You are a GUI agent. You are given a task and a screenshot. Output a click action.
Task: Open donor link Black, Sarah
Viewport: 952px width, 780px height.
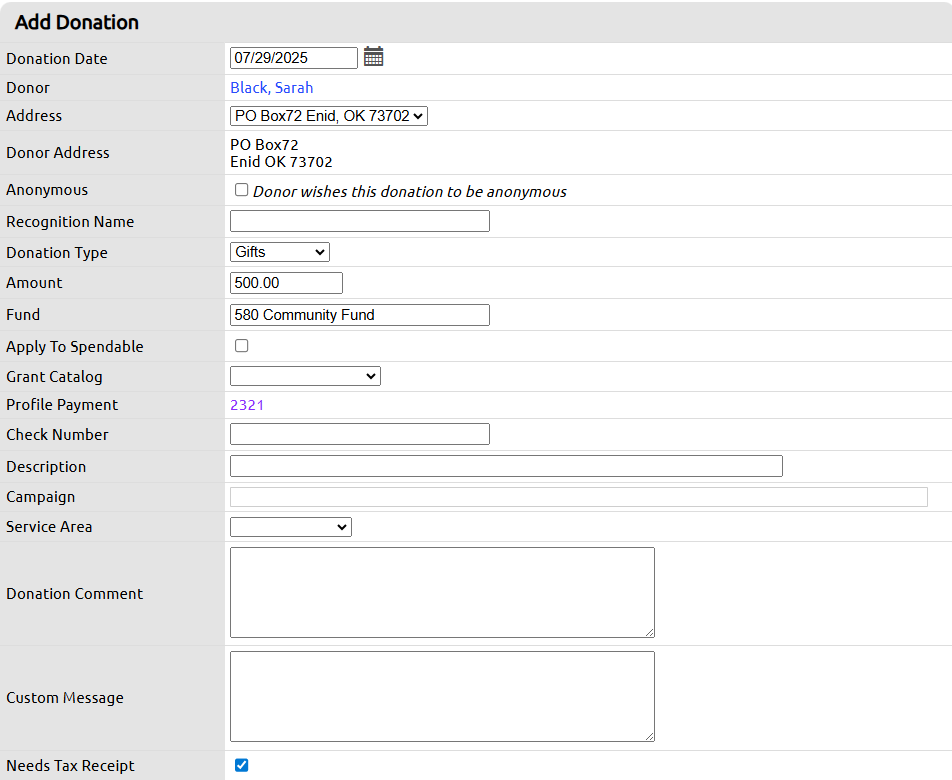tap(271, 88)
